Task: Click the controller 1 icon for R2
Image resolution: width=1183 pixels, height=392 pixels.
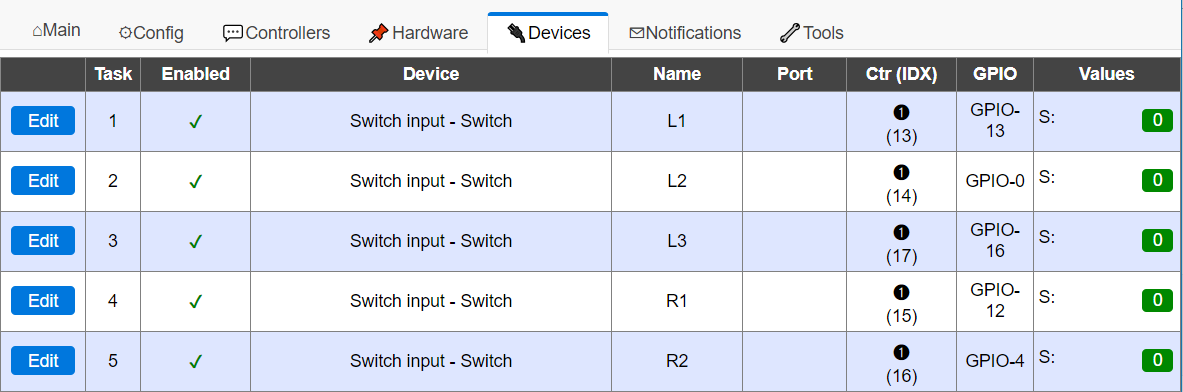Action: click(901, 353)
